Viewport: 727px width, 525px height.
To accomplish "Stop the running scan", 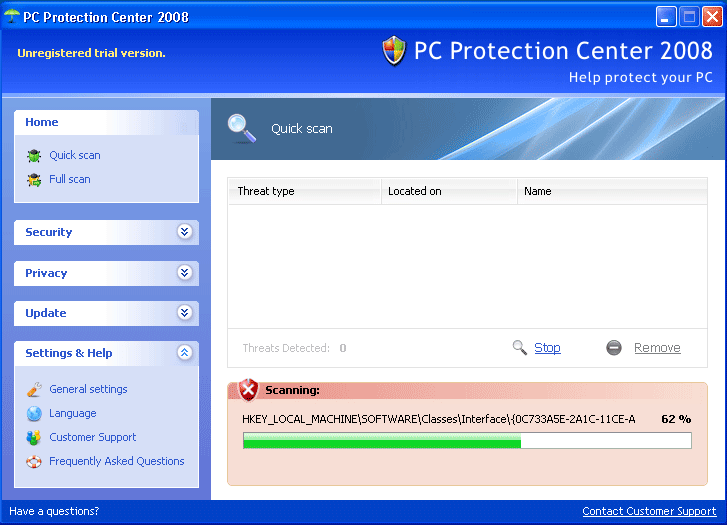I will 547,348.
